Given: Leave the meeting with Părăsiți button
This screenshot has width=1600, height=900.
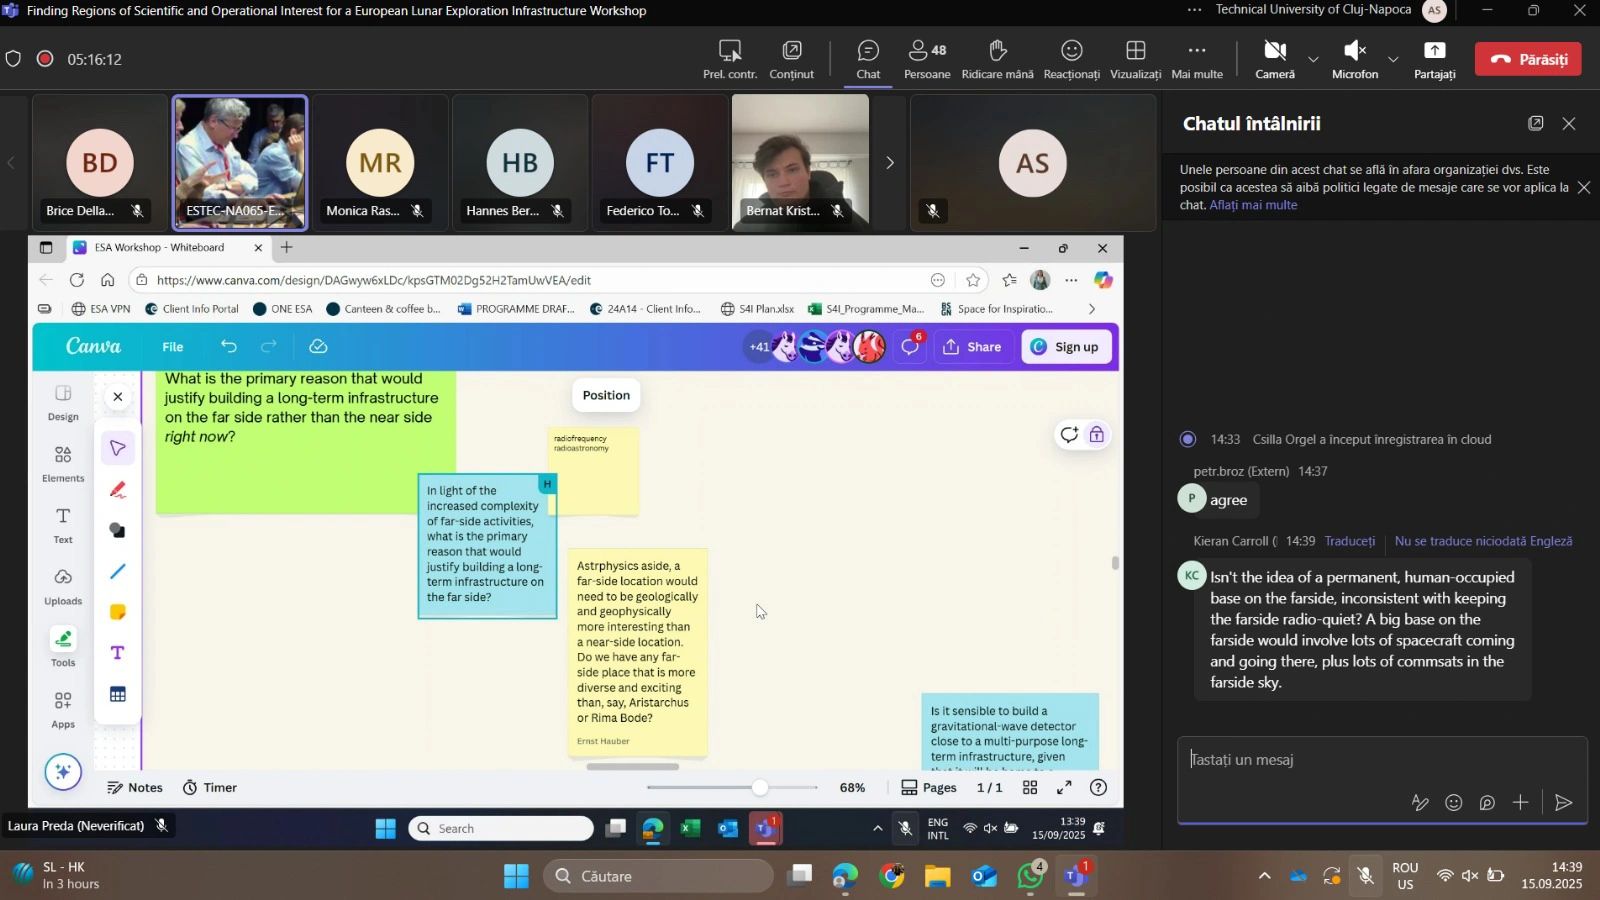Looking at the screenshot, I should [1528, 59].
